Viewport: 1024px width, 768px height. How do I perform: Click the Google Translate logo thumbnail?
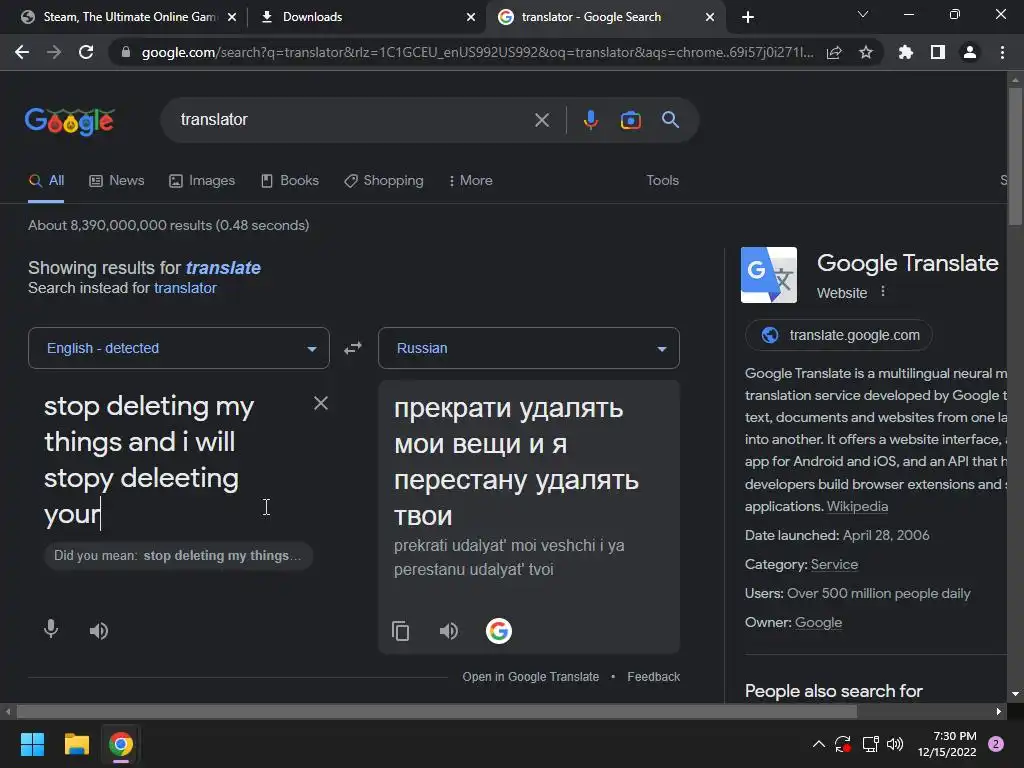[769, 275]
